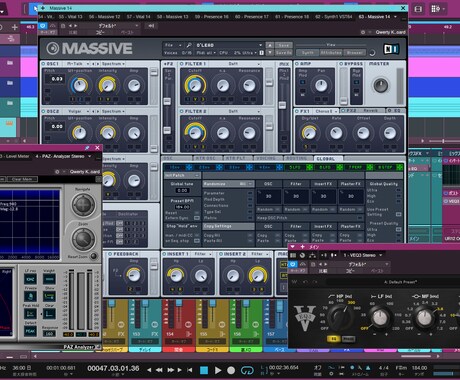Screen dimensions: 460x380
Task: Click the Master volume knob in Massive
Action: click(x=380, y=85)
